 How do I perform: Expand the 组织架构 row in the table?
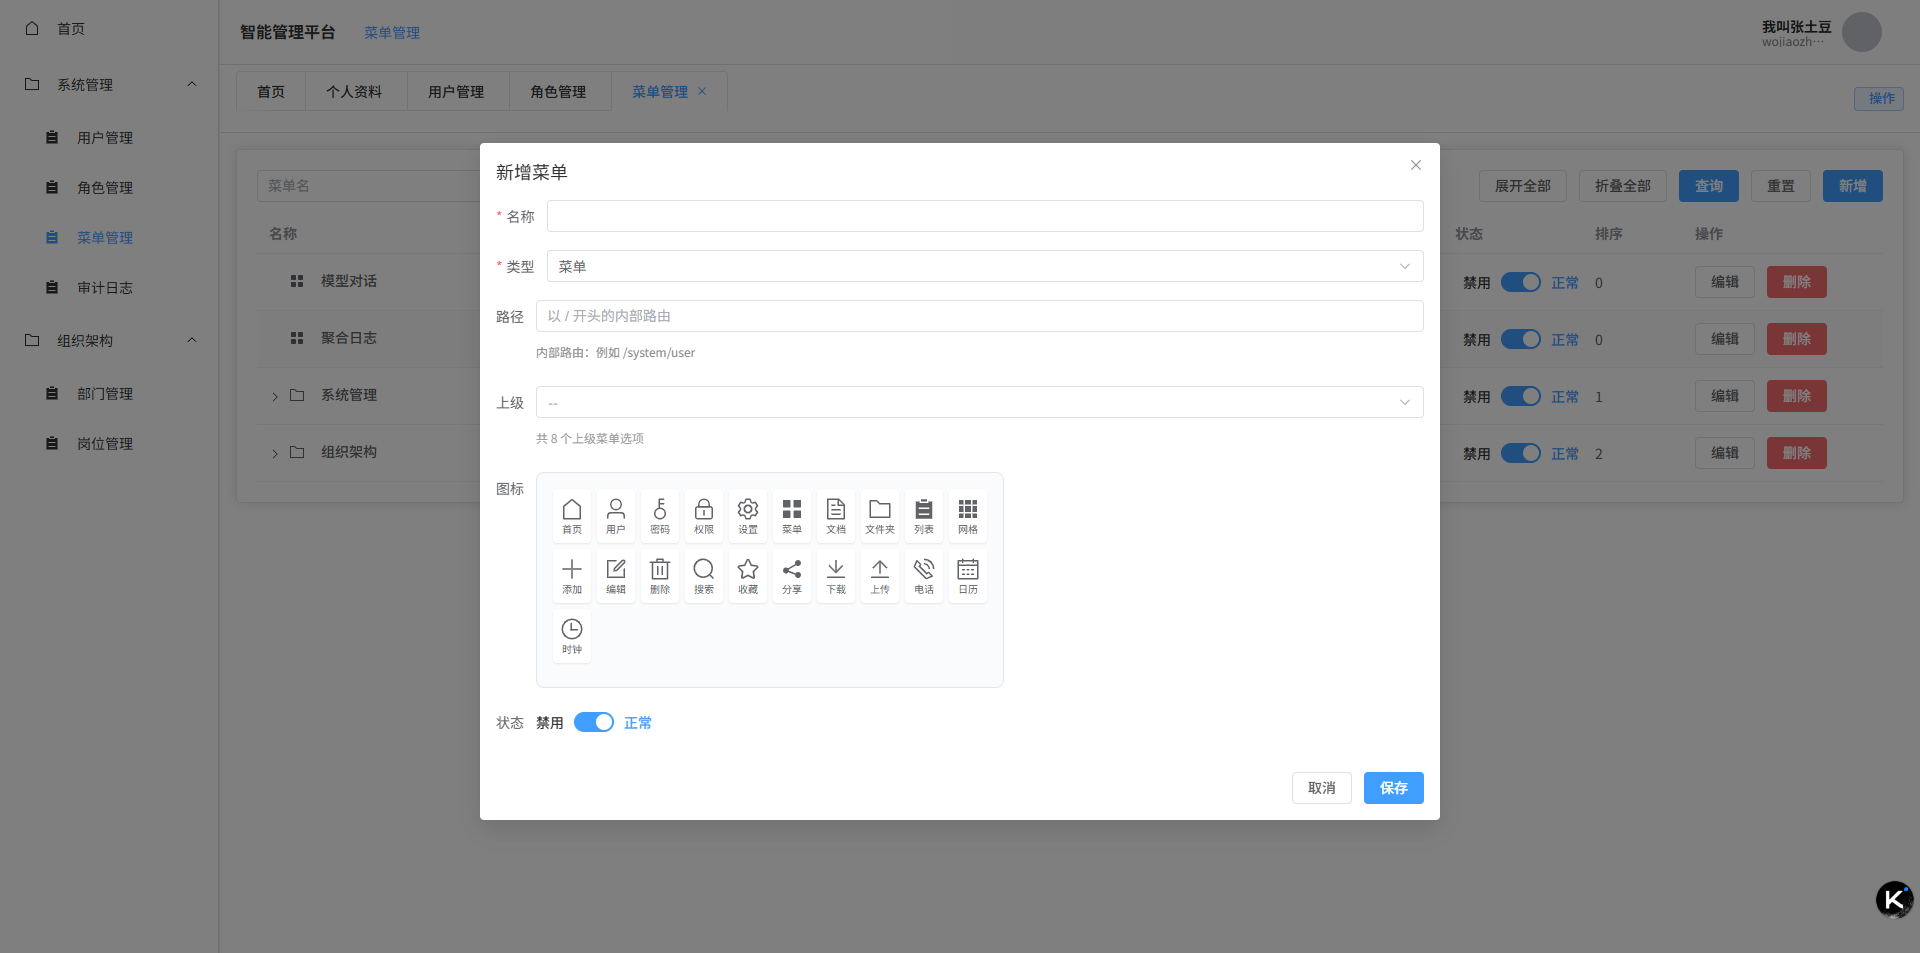[x=275, y=453]
